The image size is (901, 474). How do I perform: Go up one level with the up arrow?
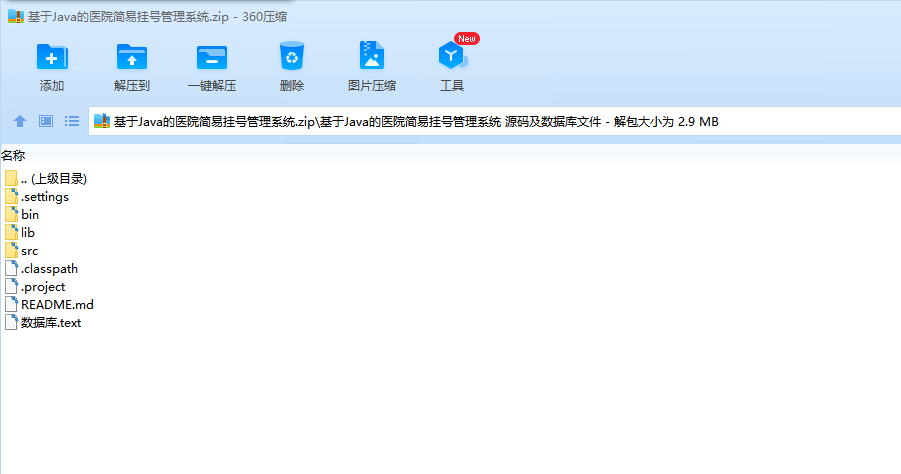pos(20,121)
